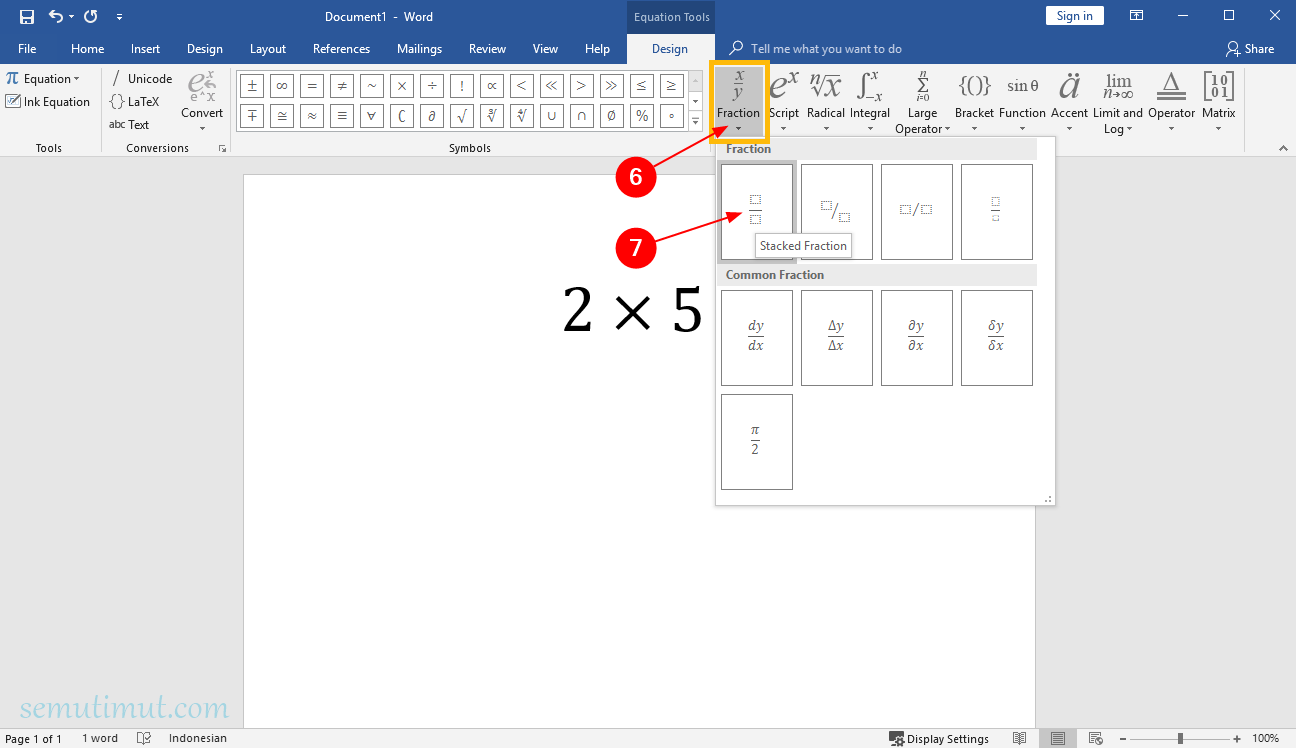The image size is (1296, 748).
Task: Insert the infinity symbol from Symbols gallery
Action: (x=281, y=85)
